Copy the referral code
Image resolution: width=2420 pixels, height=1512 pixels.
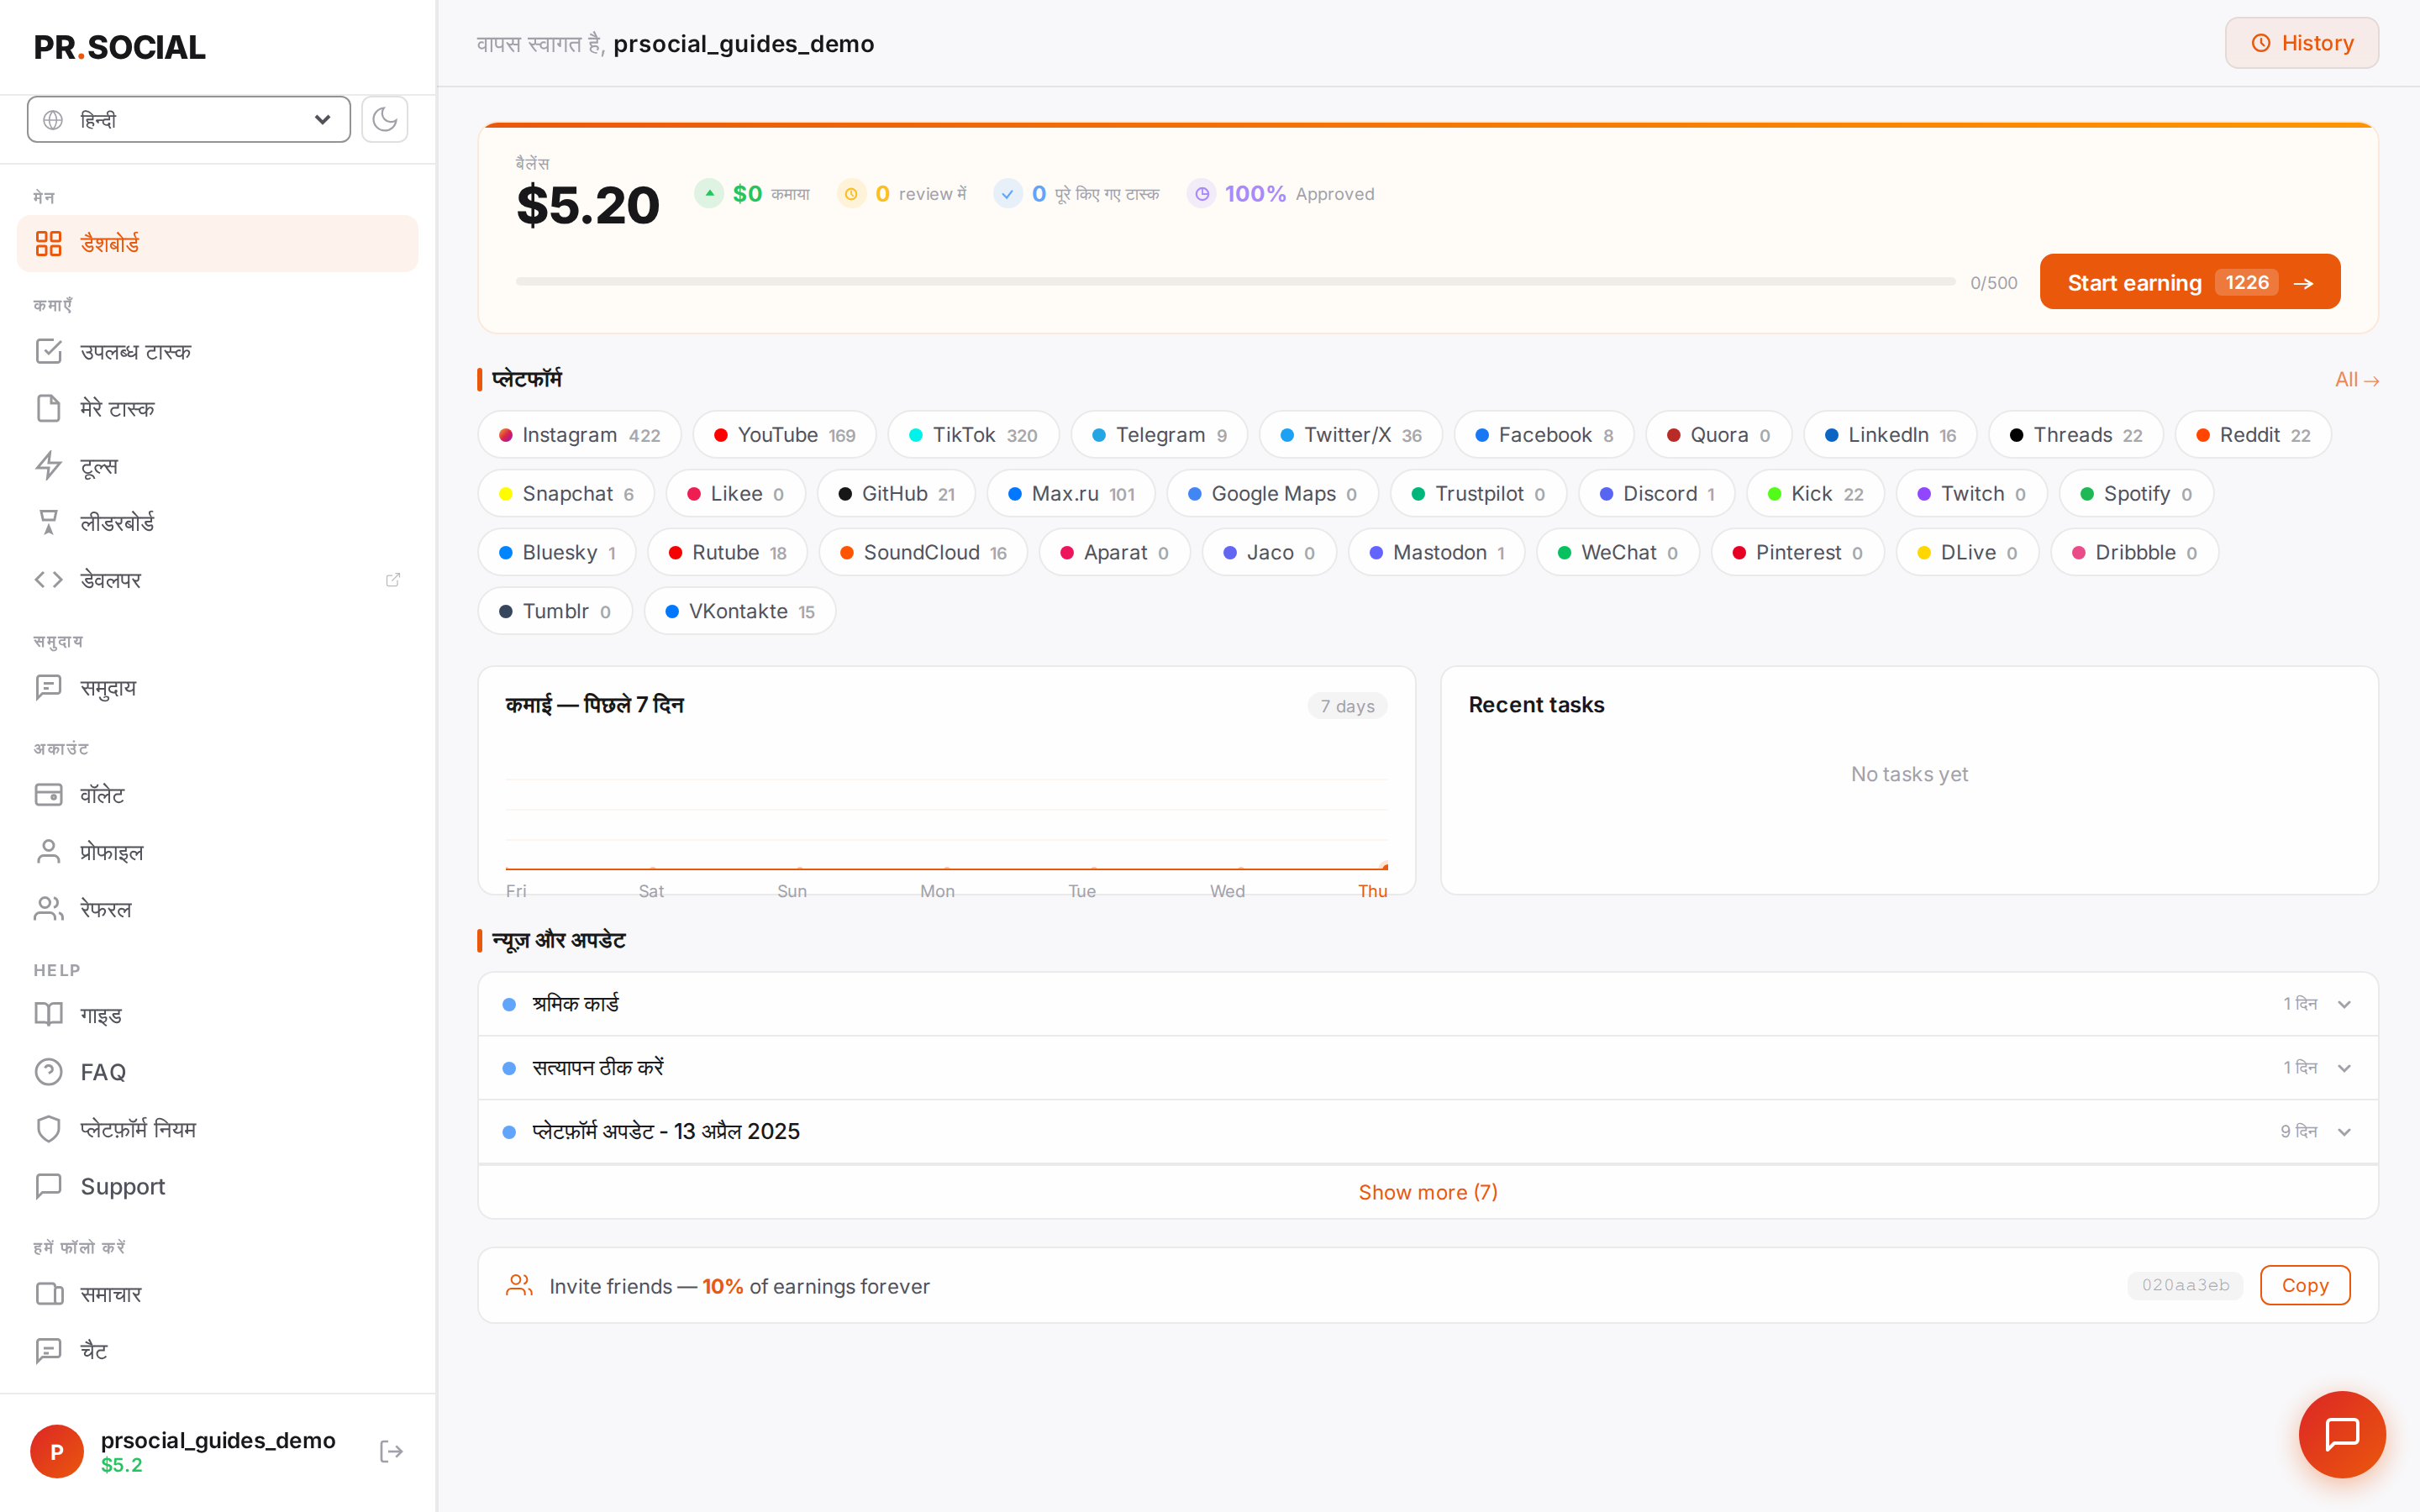(2305, 1285)
